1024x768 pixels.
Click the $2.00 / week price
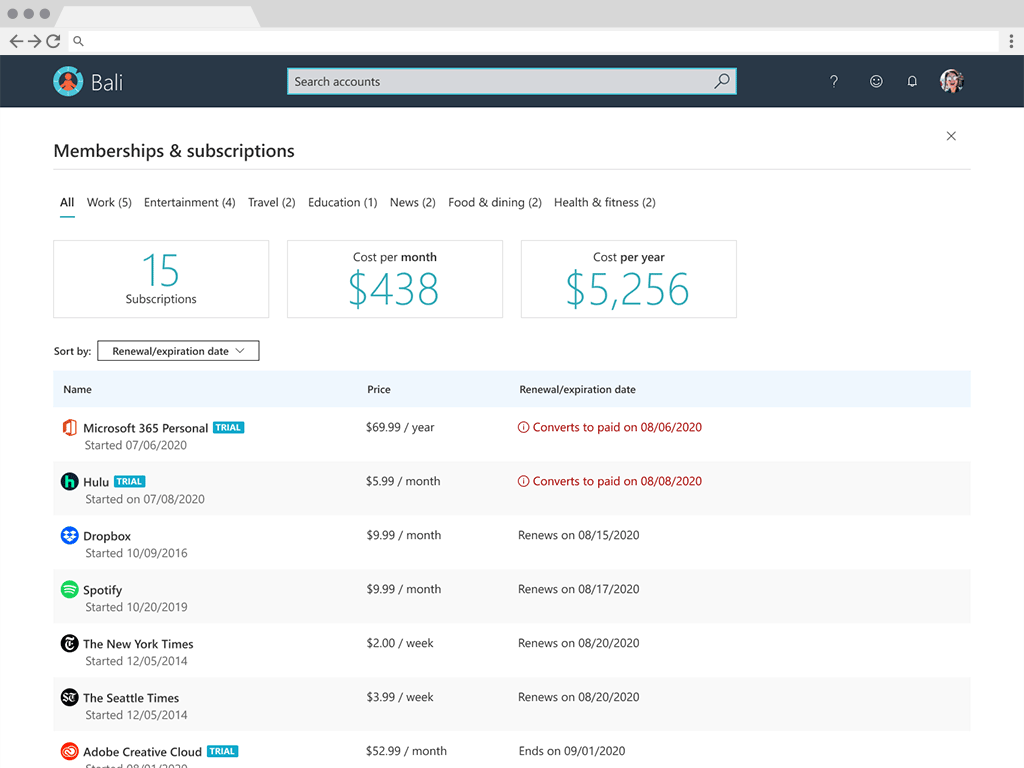[400, 643]
